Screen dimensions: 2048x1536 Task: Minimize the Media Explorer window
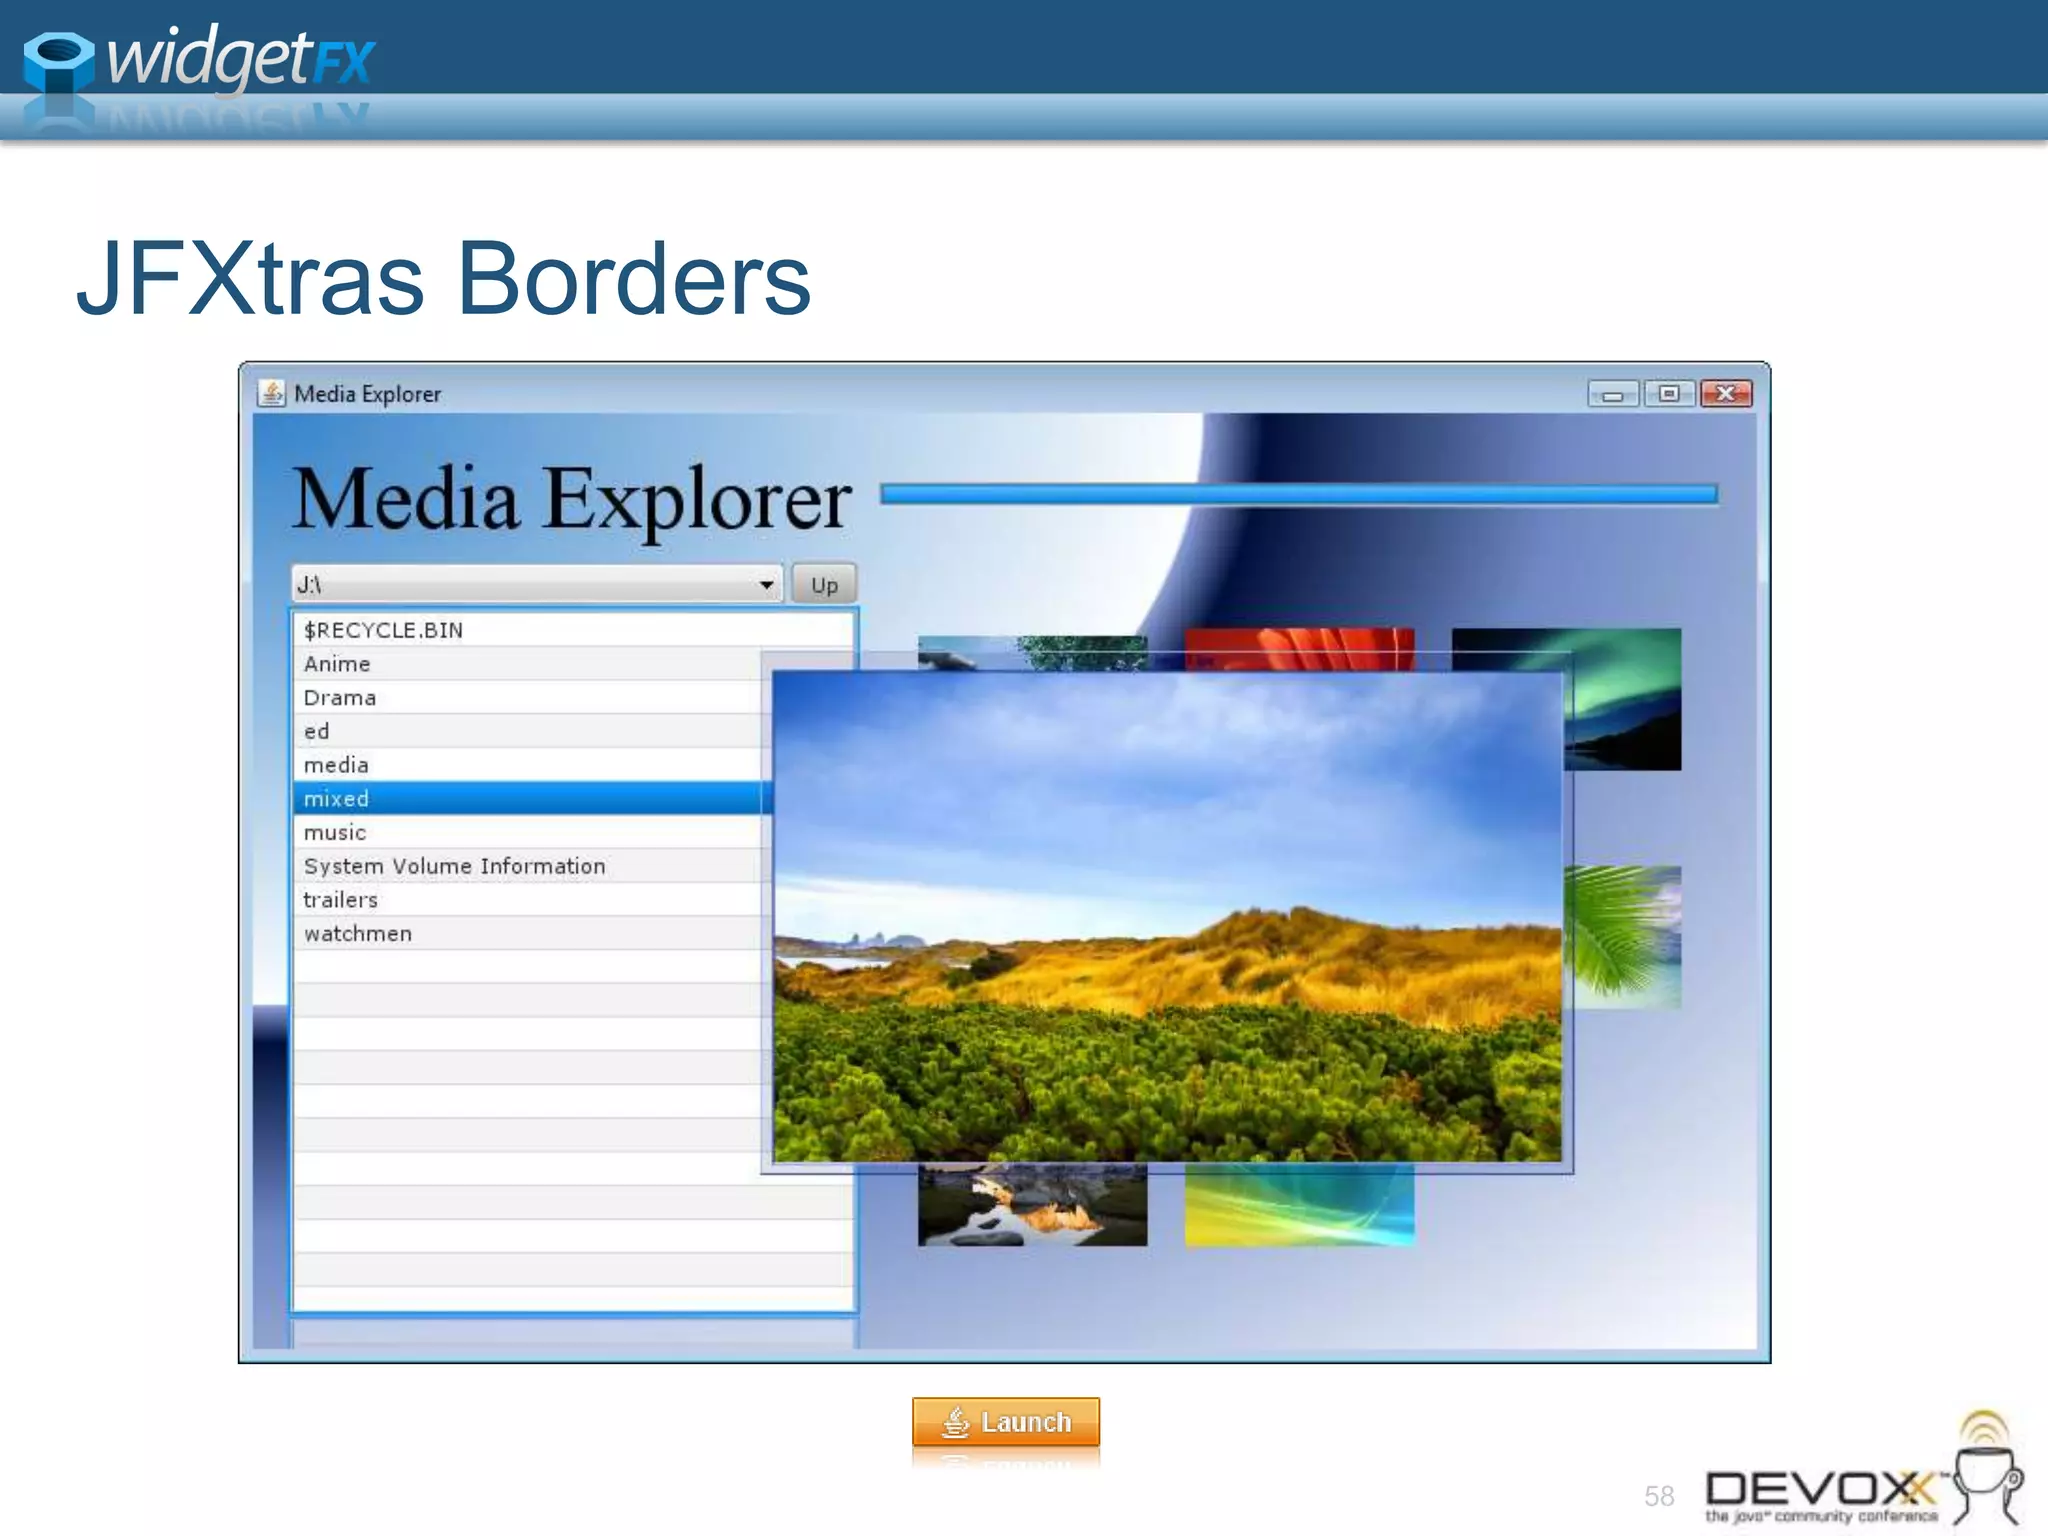(1613, 394)
